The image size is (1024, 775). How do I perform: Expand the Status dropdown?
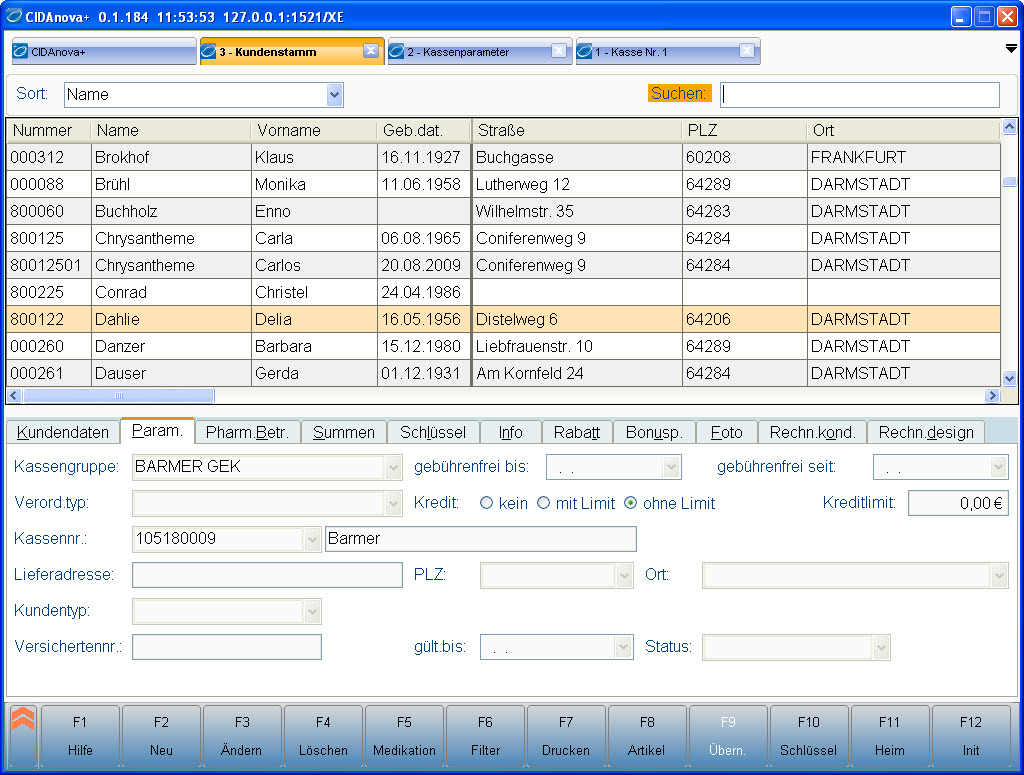(x=881, y=647)
